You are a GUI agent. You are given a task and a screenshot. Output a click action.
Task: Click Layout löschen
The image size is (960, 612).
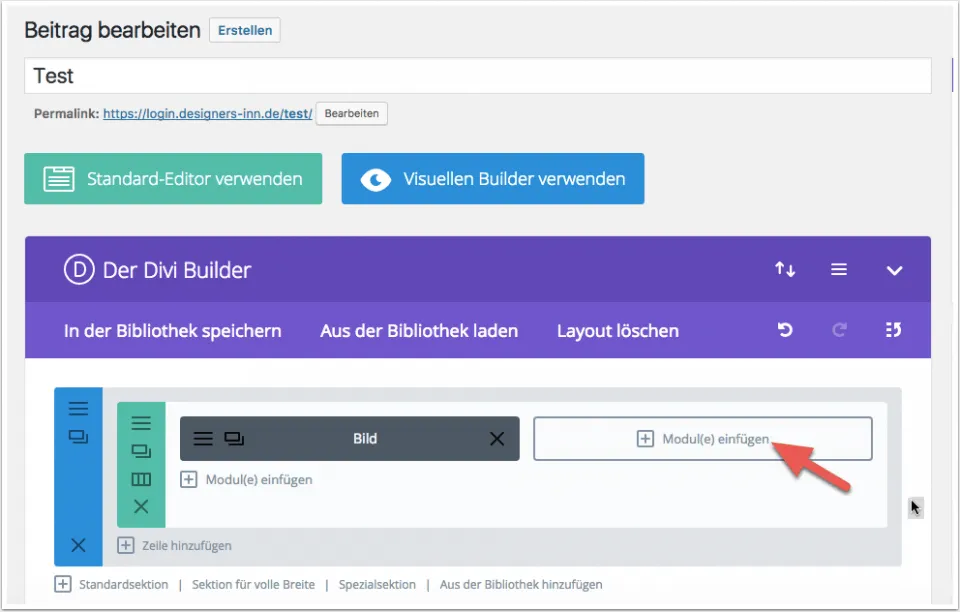(617, 330)
